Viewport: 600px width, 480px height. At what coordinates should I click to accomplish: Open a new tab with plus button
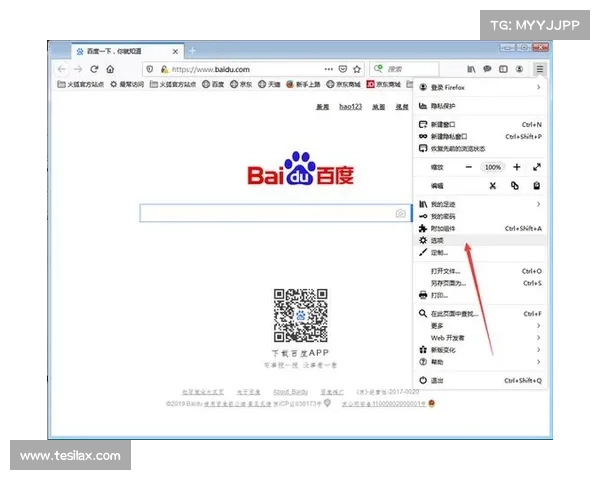click(x=192, y=50)
